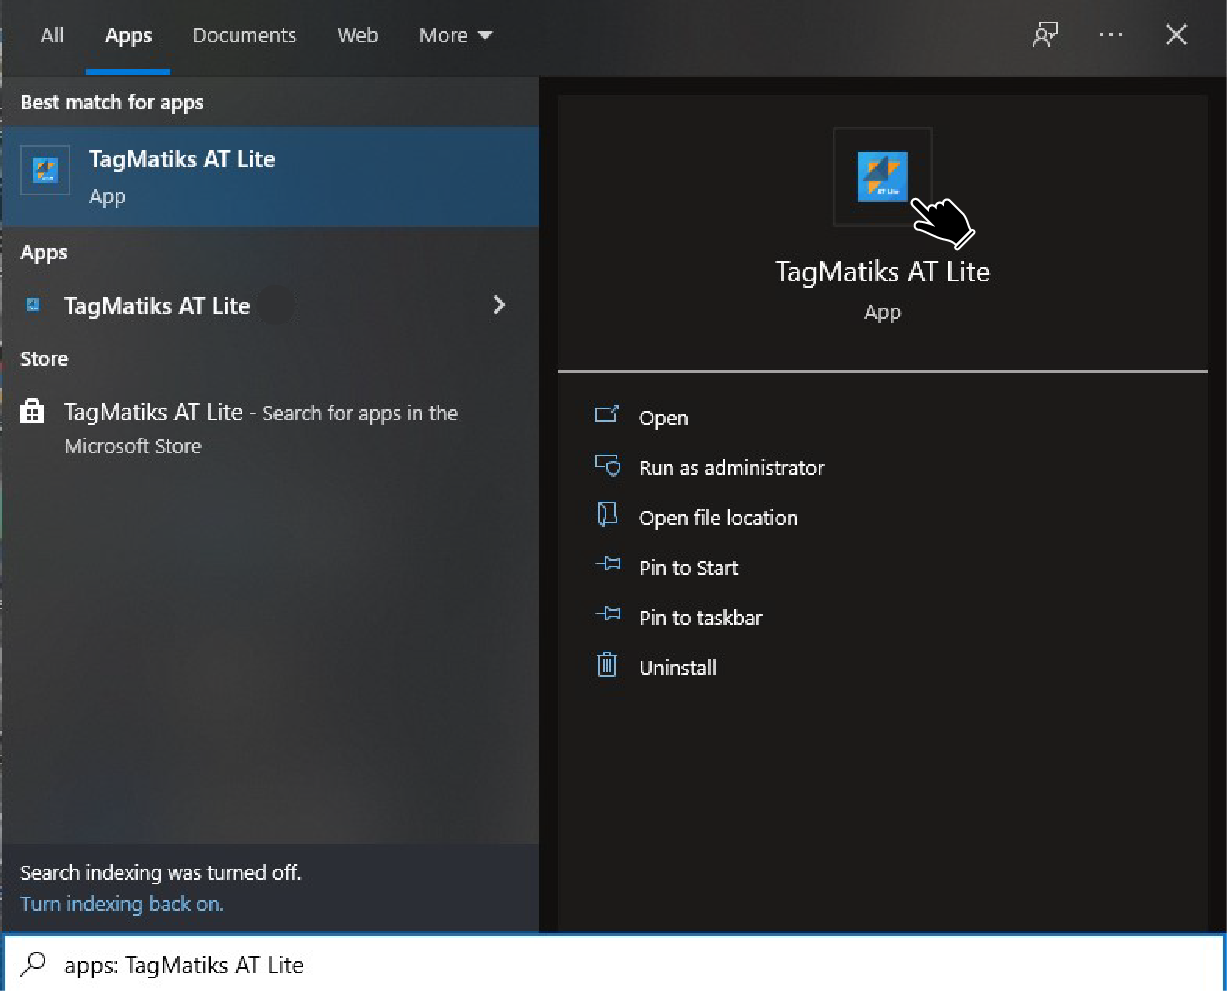Screen dimensions: 1227x991
Task: Click the Open icon in actions list
Action: 607,415
